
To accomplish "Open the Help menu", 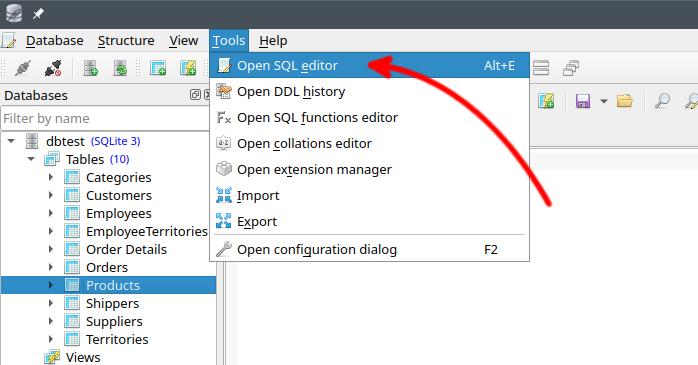I will [x=273, y=41].
